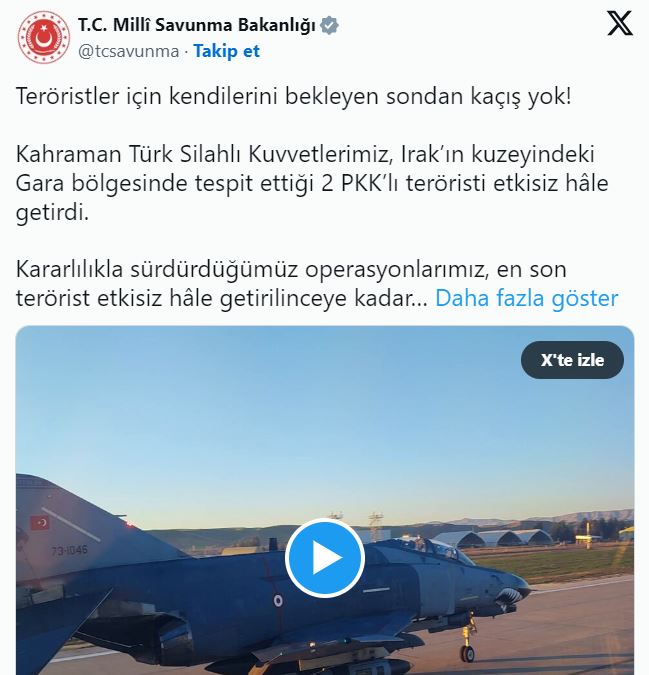The height and width of the screenshot is (675, 649).
Task: Click the Turkish flag on jet tail
Action: (40, 523)
